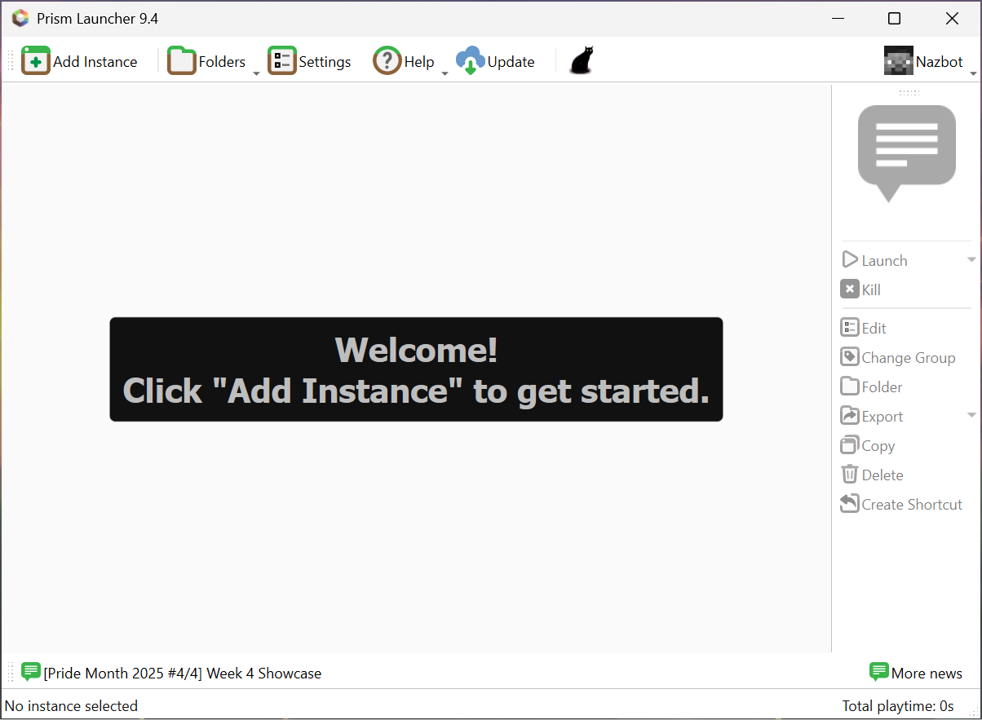Click the Help question mark icon
The height and width of the screenshot is (720, 982).
coord(387,61)
